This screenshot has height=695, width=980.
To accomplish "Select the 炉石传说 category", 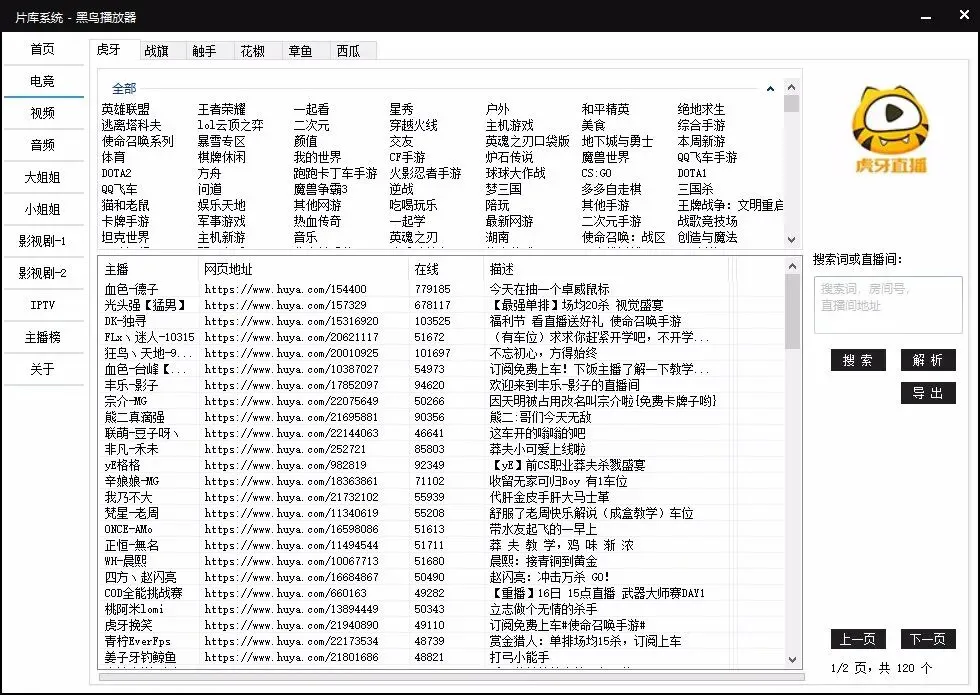I will click(509, 157).
